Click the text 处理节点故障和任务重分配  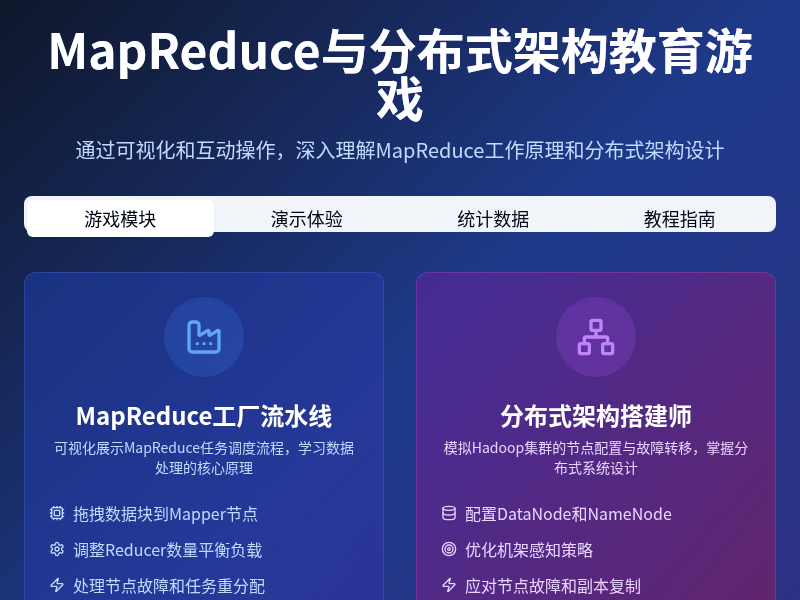pyautogui.click(x=169, y=586)
